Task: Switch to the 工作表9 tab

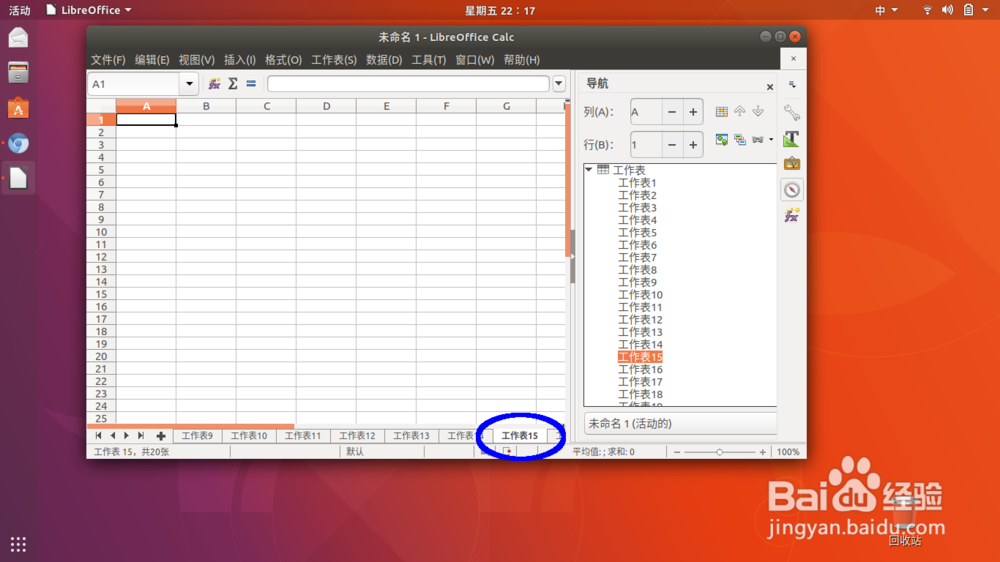Action: coord(197,436)
